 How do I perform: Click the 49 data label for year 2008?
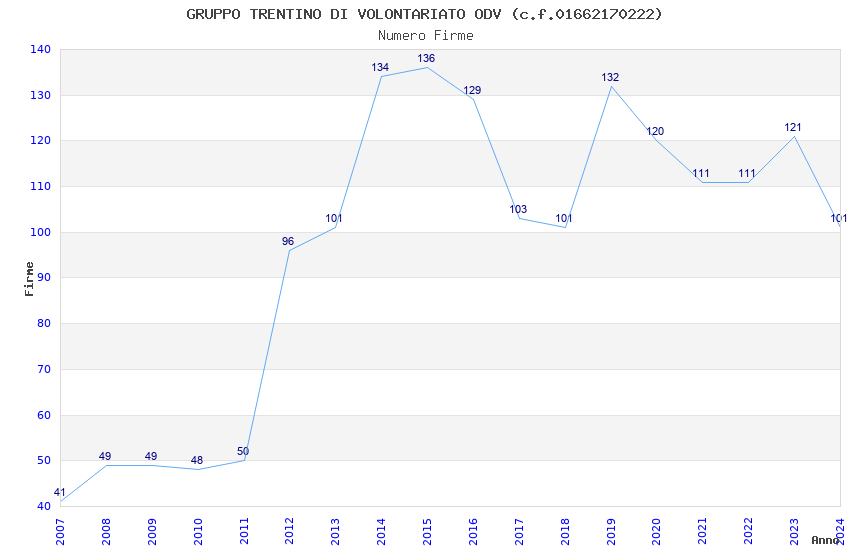point(105,456)
